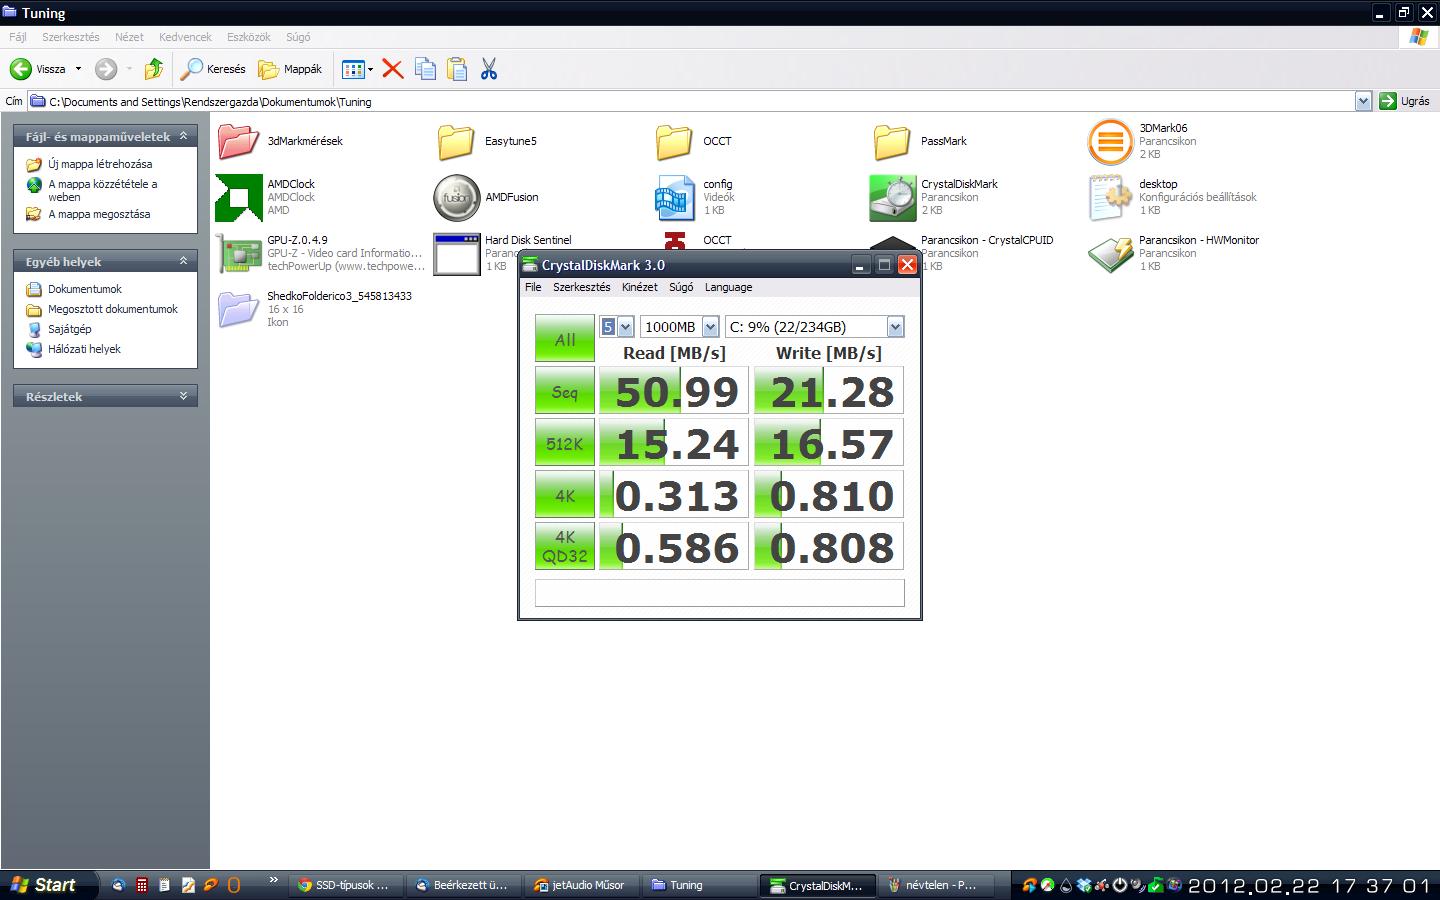
Task: Select the Hard Disk Sentinel shortcut
Action: coord(456,253)
